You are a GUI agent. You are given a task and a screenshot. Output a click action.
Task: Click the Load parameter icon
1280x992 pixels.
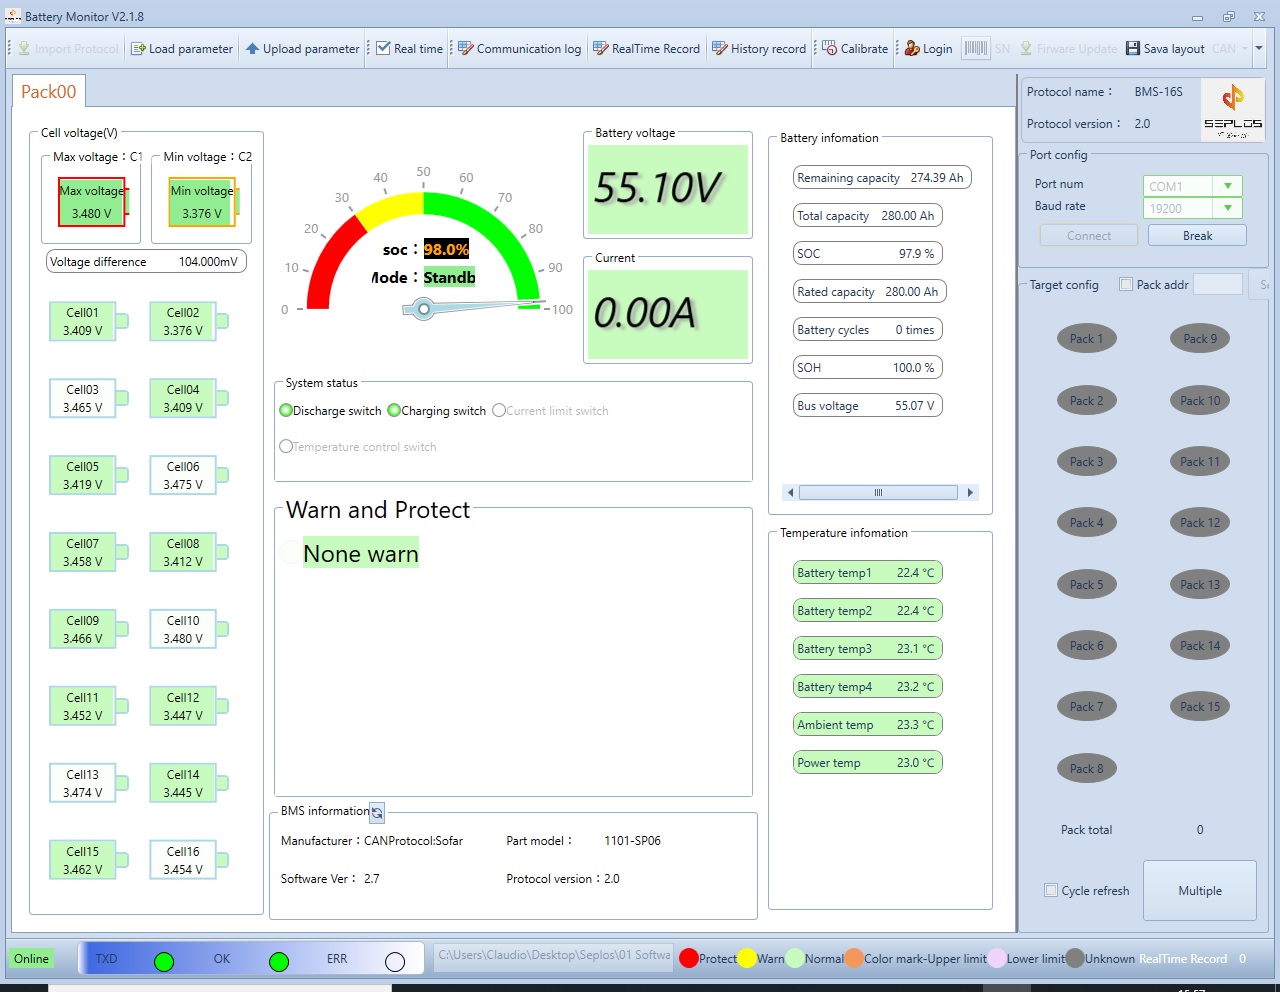tap(138, 48)
